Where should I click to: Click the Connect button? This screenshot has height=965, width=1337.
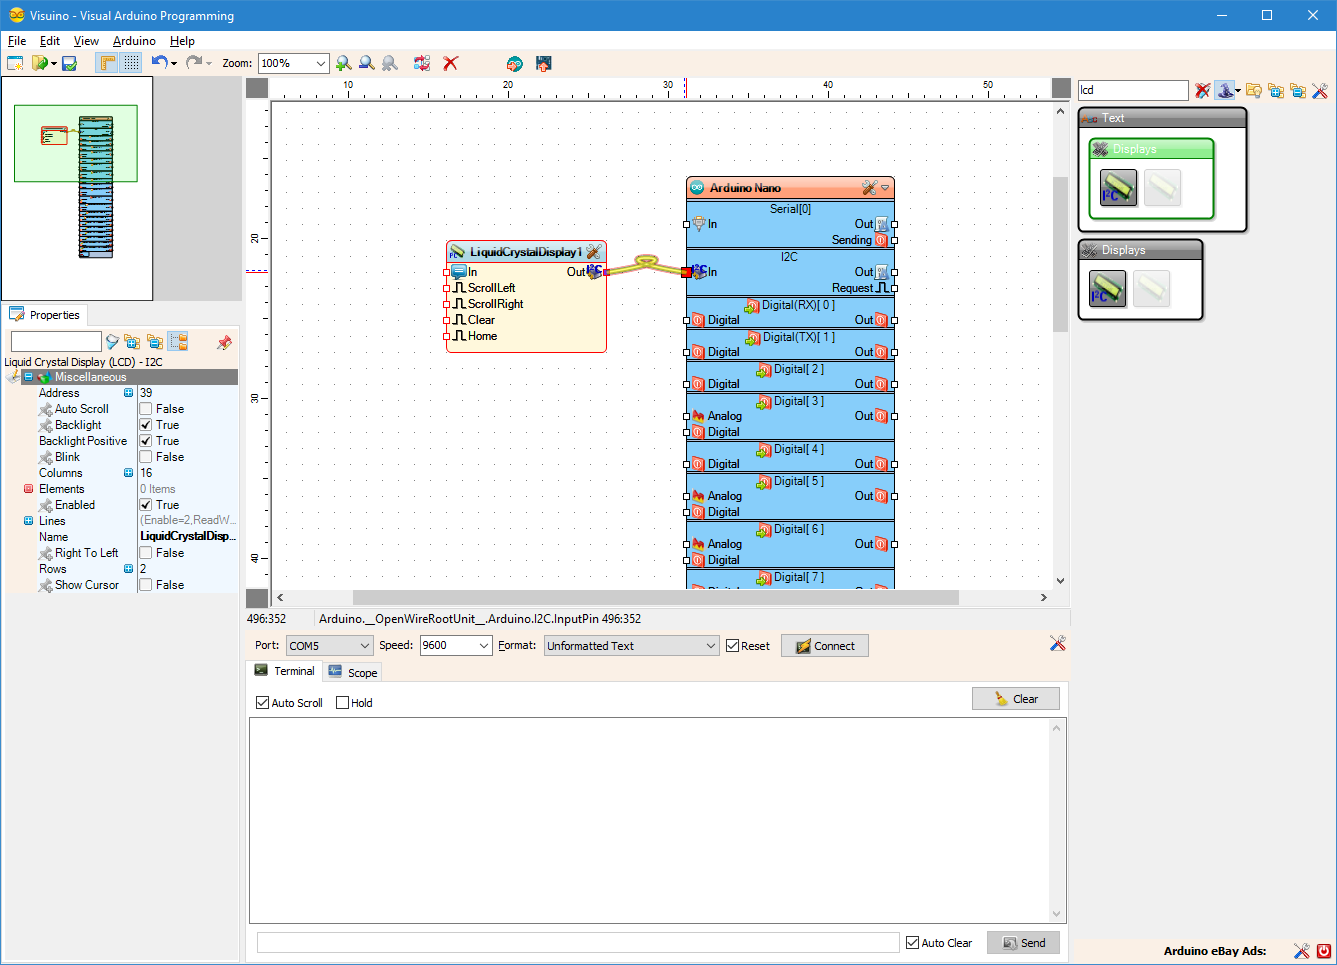pyautogui.click(x=825, y=646)
